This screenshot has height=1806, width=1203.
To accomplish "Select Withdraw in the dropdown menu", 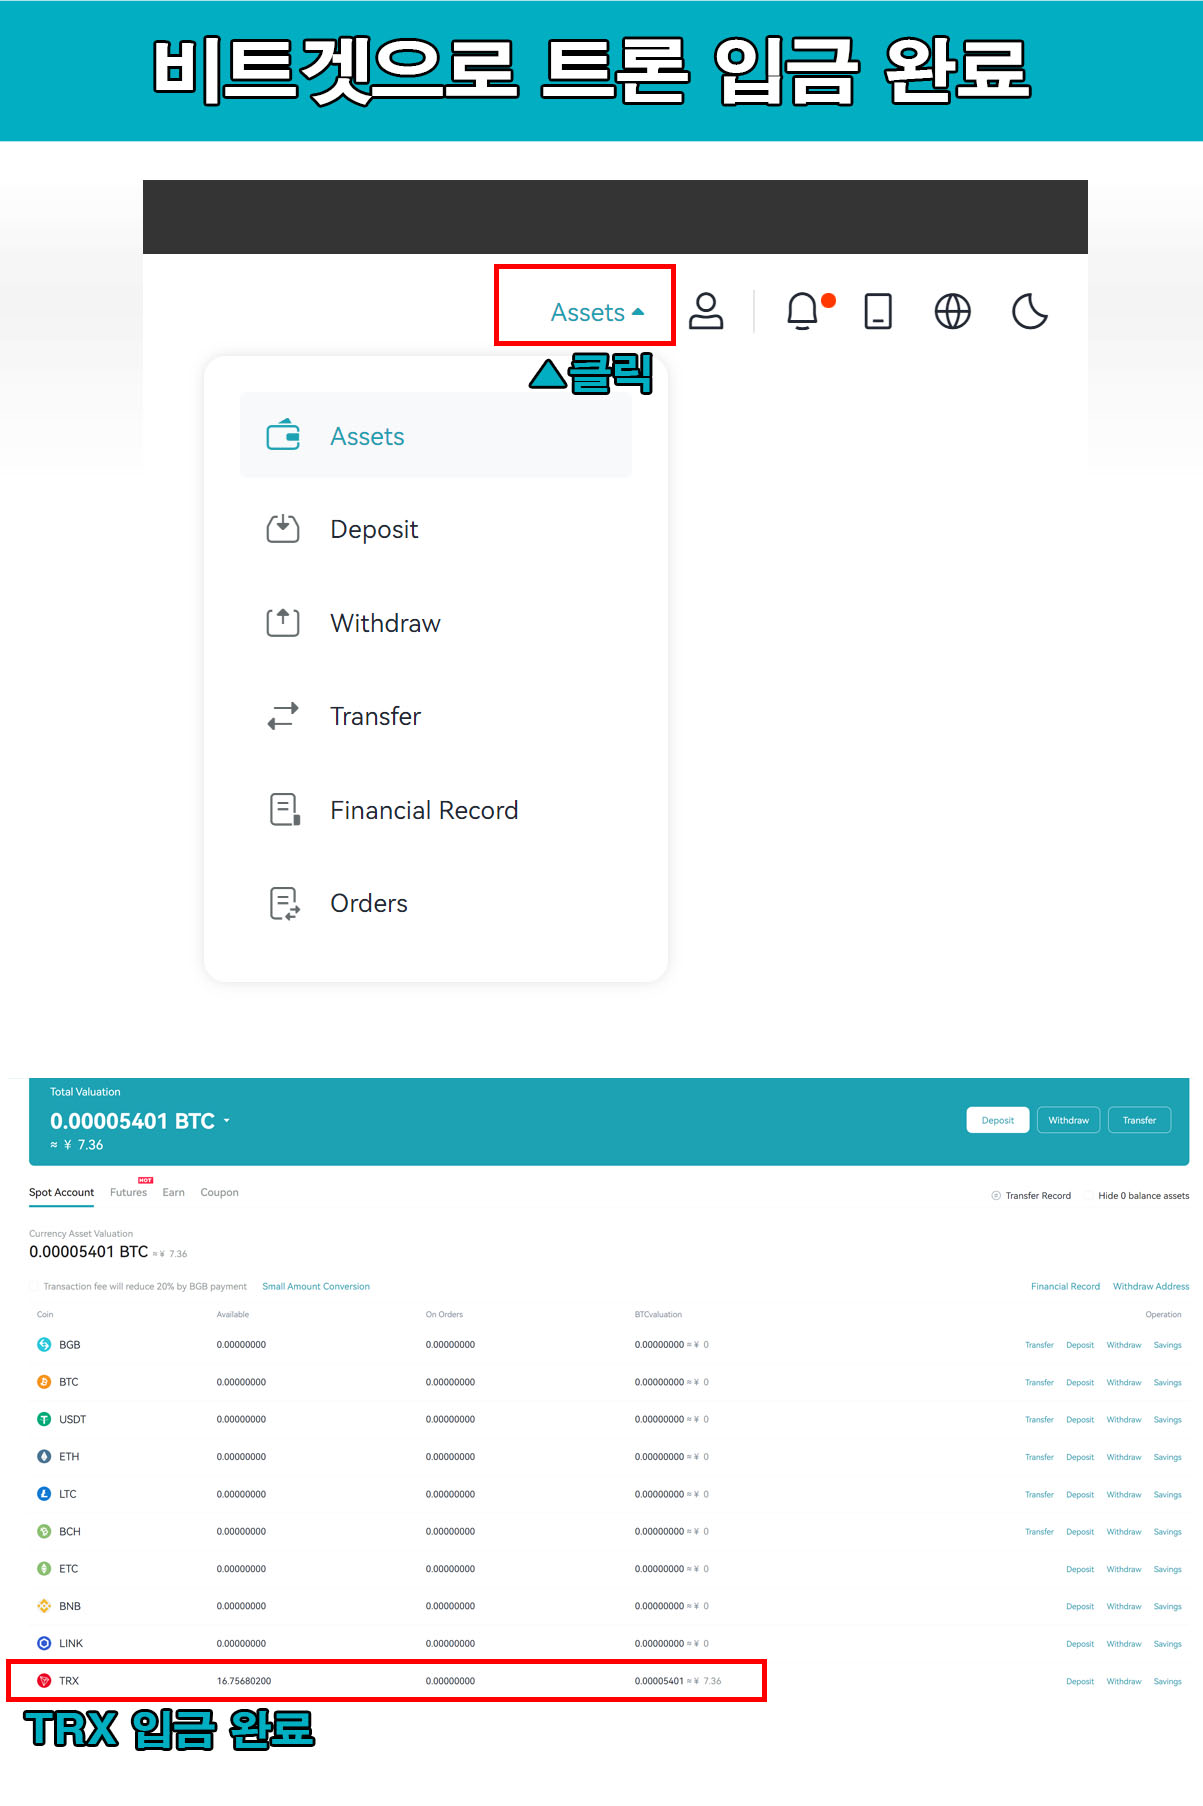I will click(x=435, y=623).
